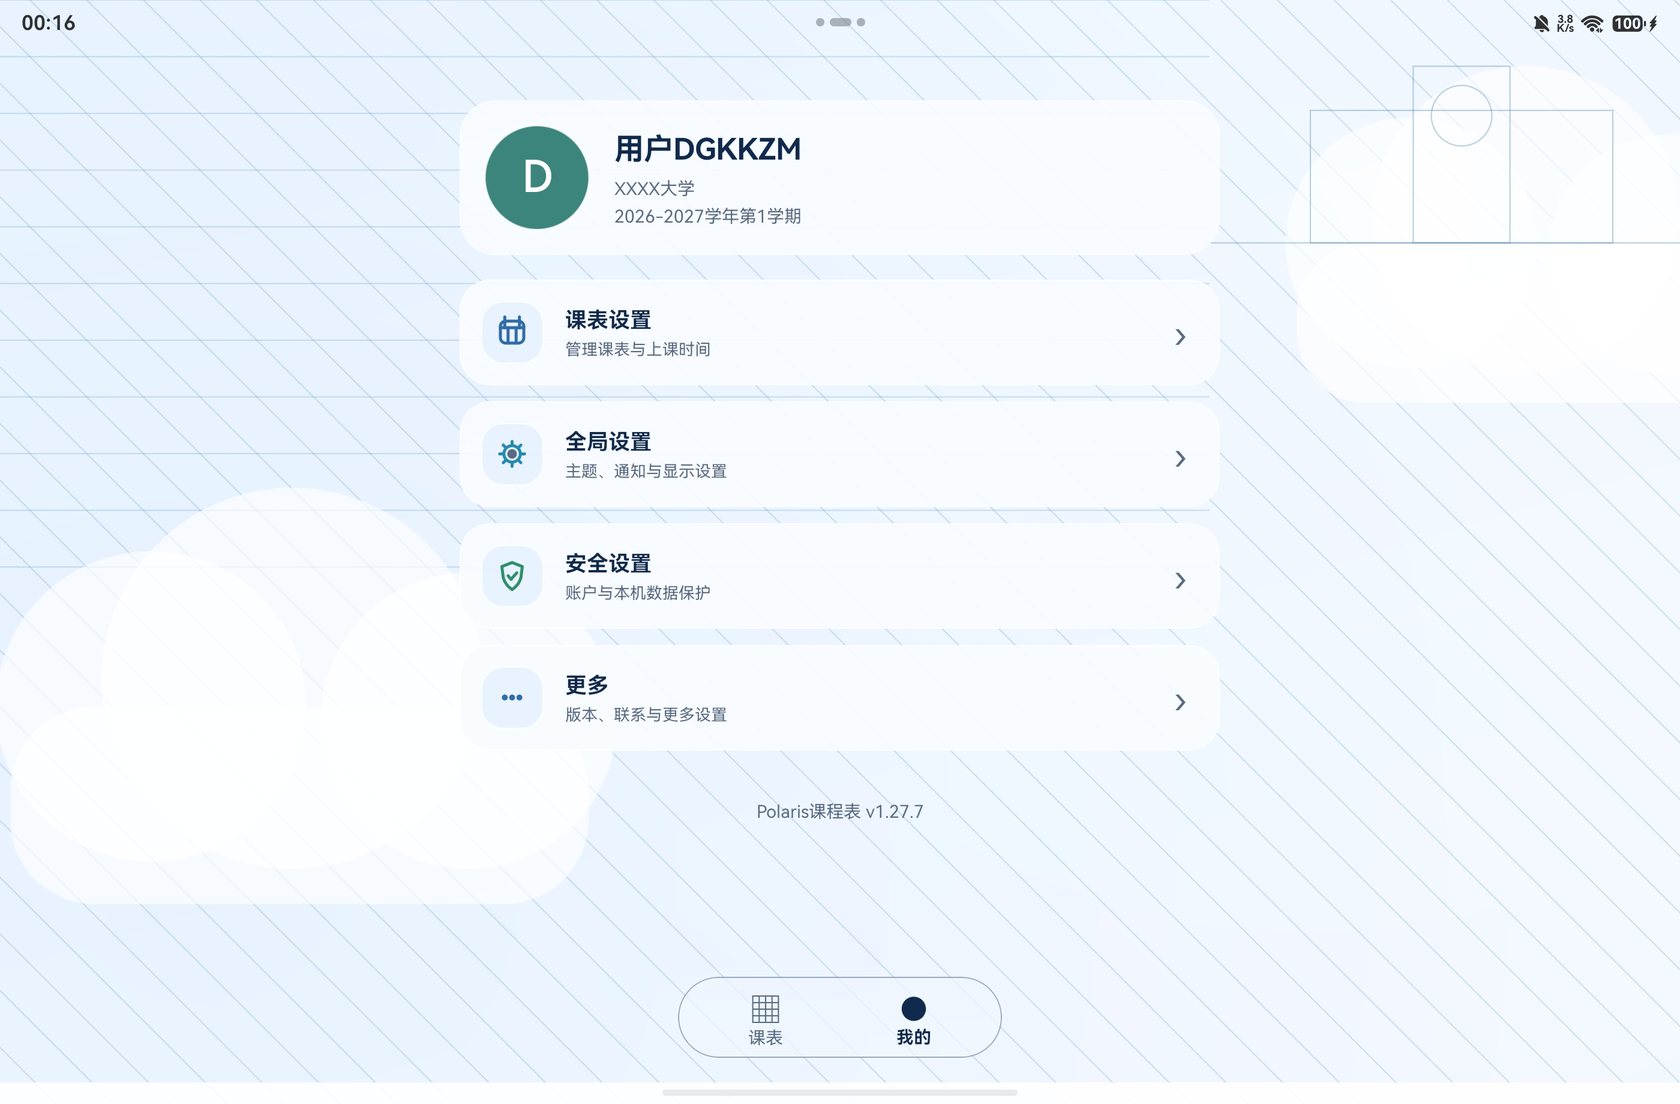Tap the bottom home gesture bar
Screen dimensions: 1680x1104
click(840, 1093)
